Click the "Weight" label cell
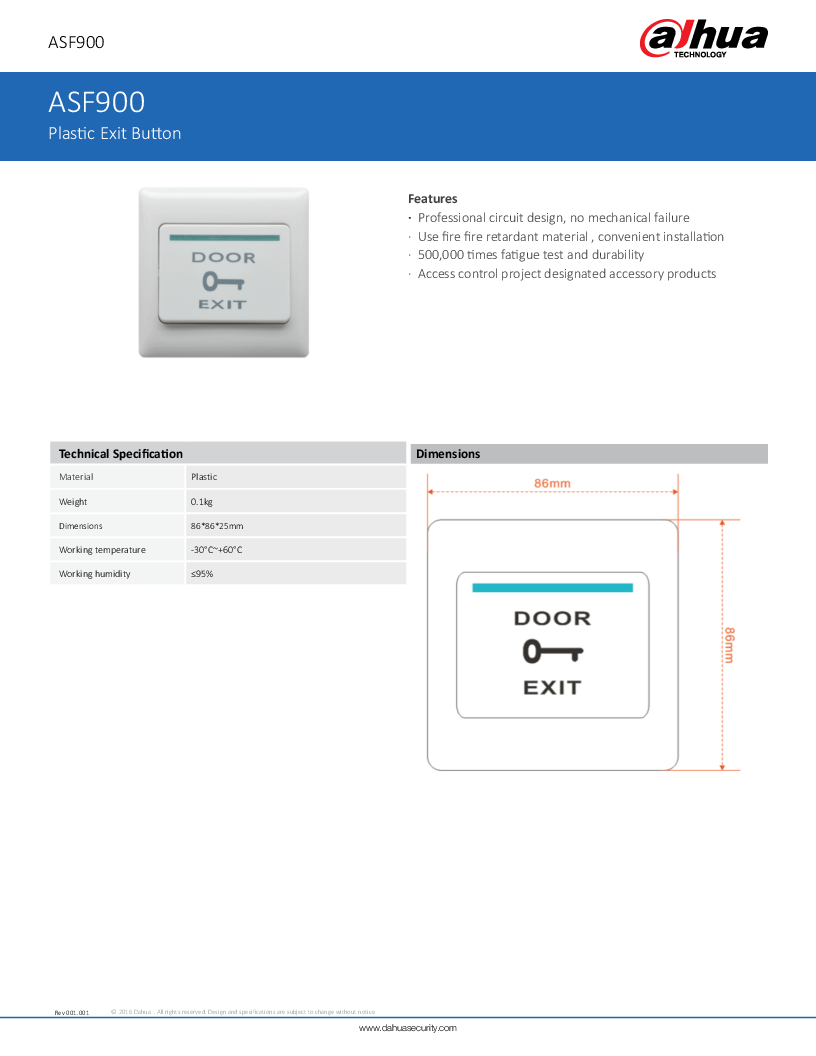Viewport: 816px width, 1056px height. point(117,502)
